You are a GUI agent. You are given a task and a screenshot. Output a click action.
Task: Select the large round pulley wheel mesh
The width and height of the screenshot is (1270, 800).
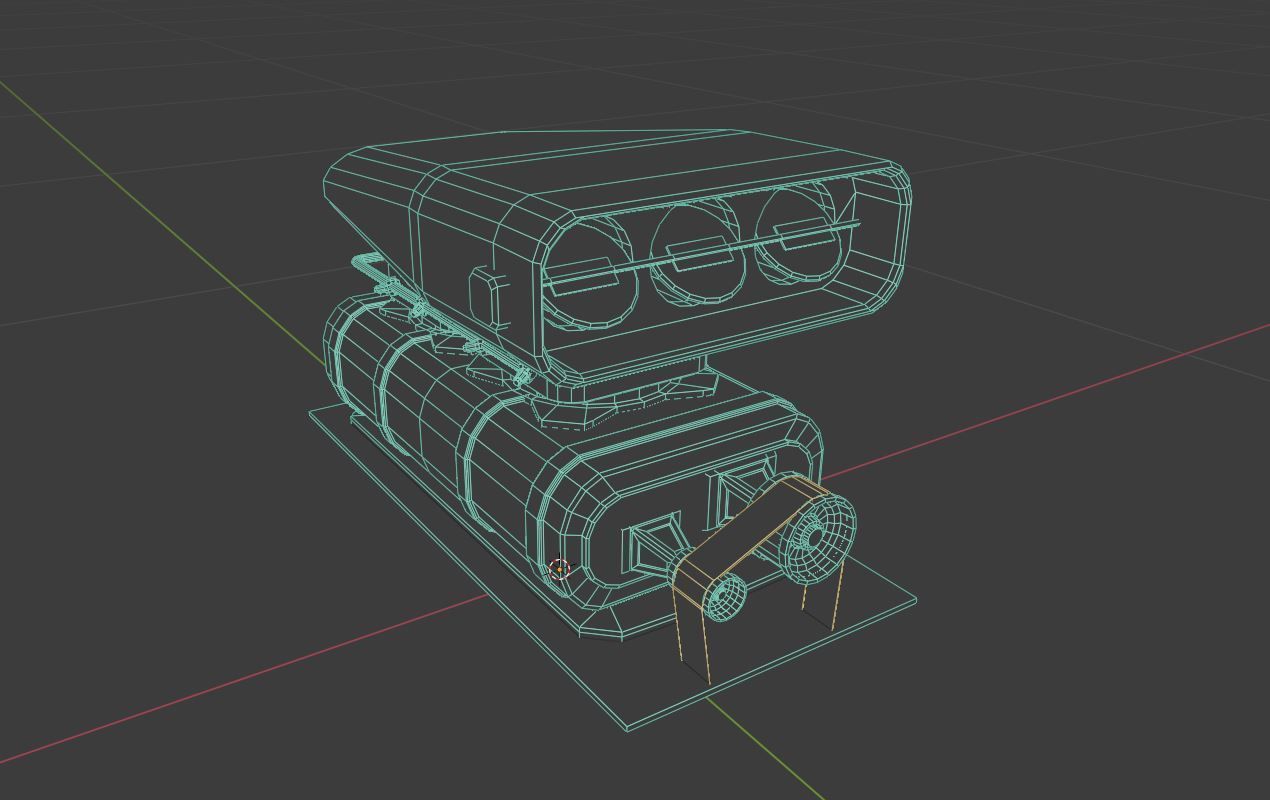click(x=817, y=539)
